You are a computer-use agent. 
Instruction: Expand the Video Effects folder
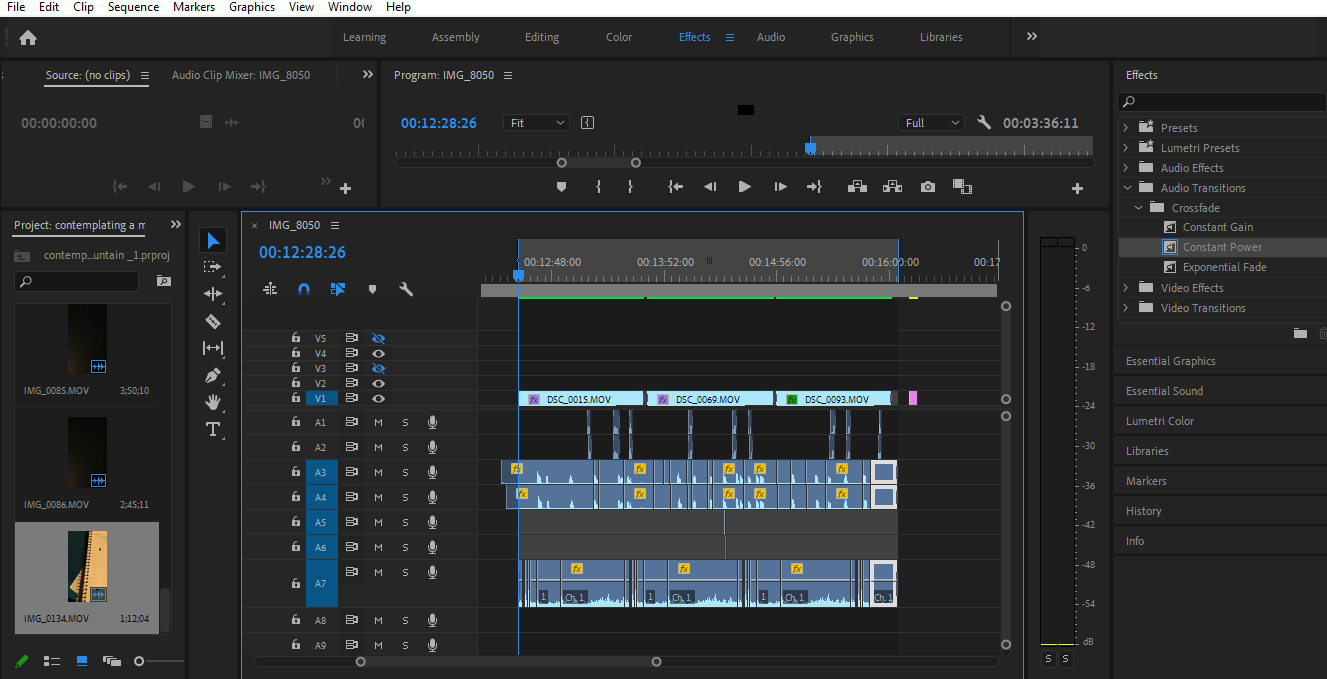(x=1126, y=288)
